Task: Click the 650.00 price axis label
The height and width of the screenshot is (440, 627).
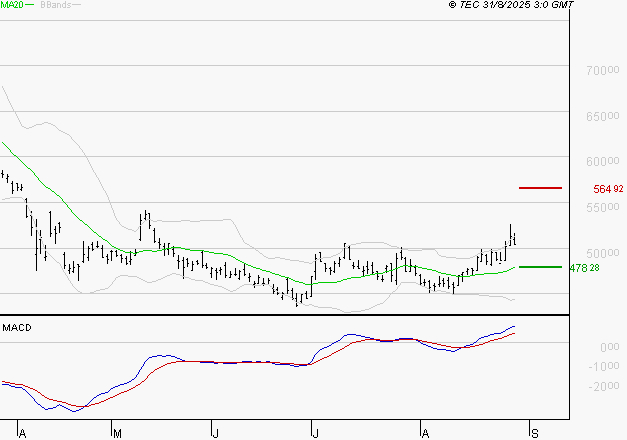Action: pos(603,116)
